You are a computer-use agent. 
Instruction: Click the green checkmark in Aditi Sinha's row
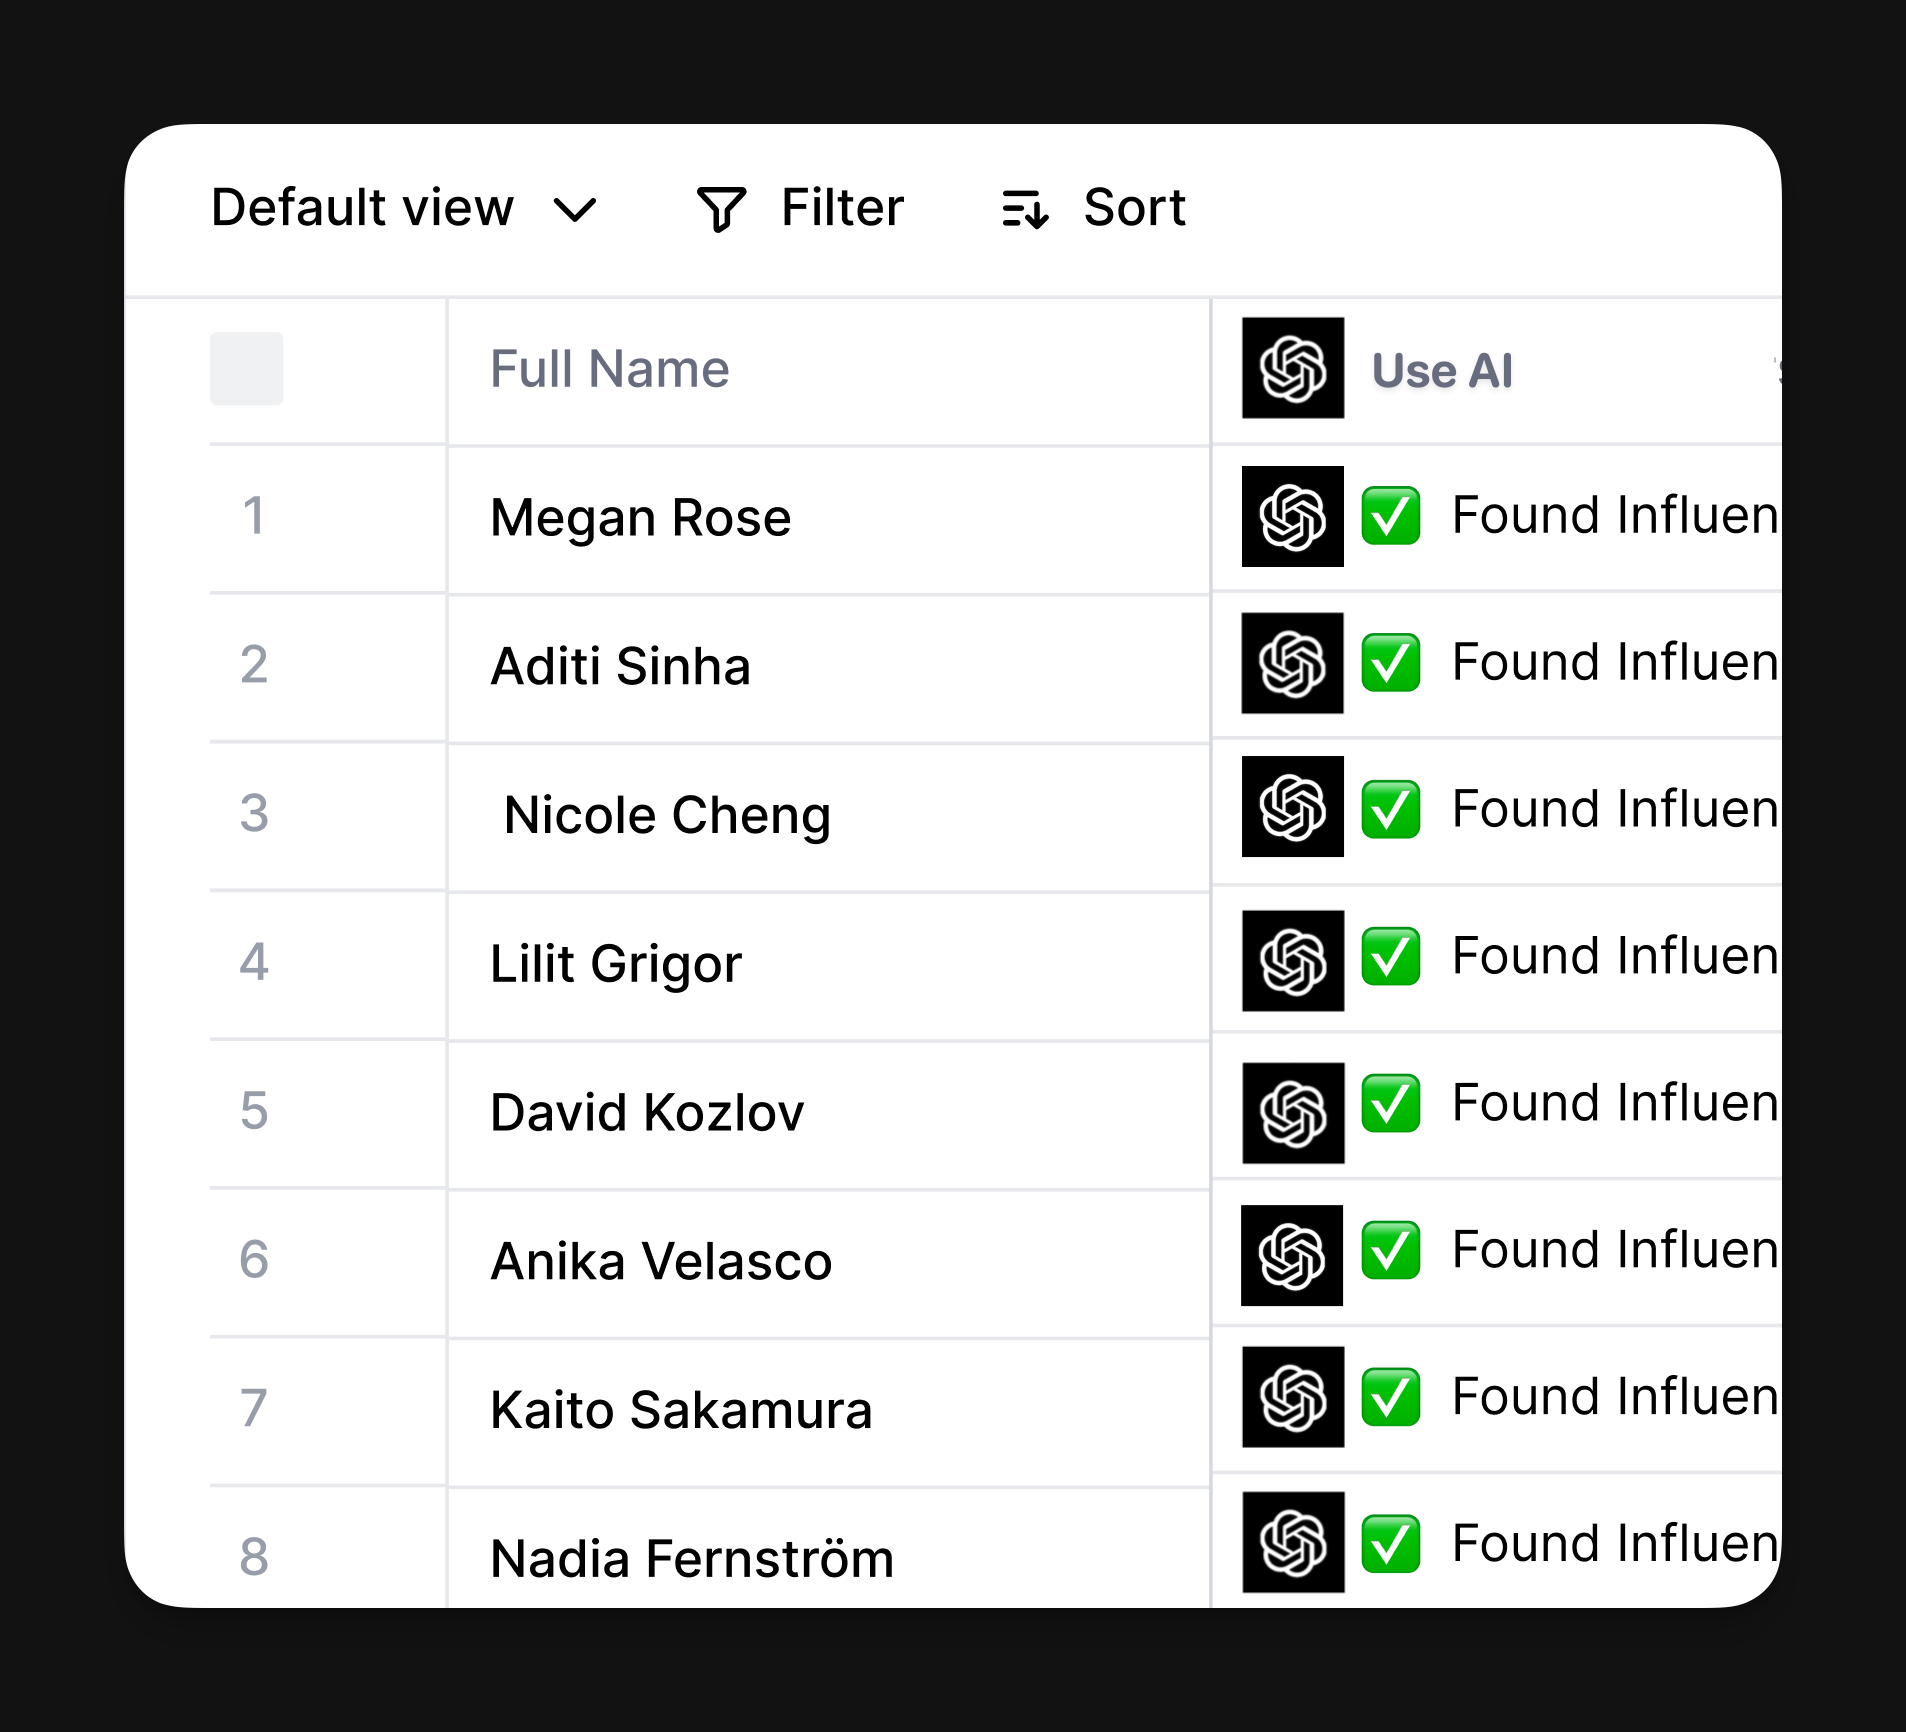[1390, 664]
